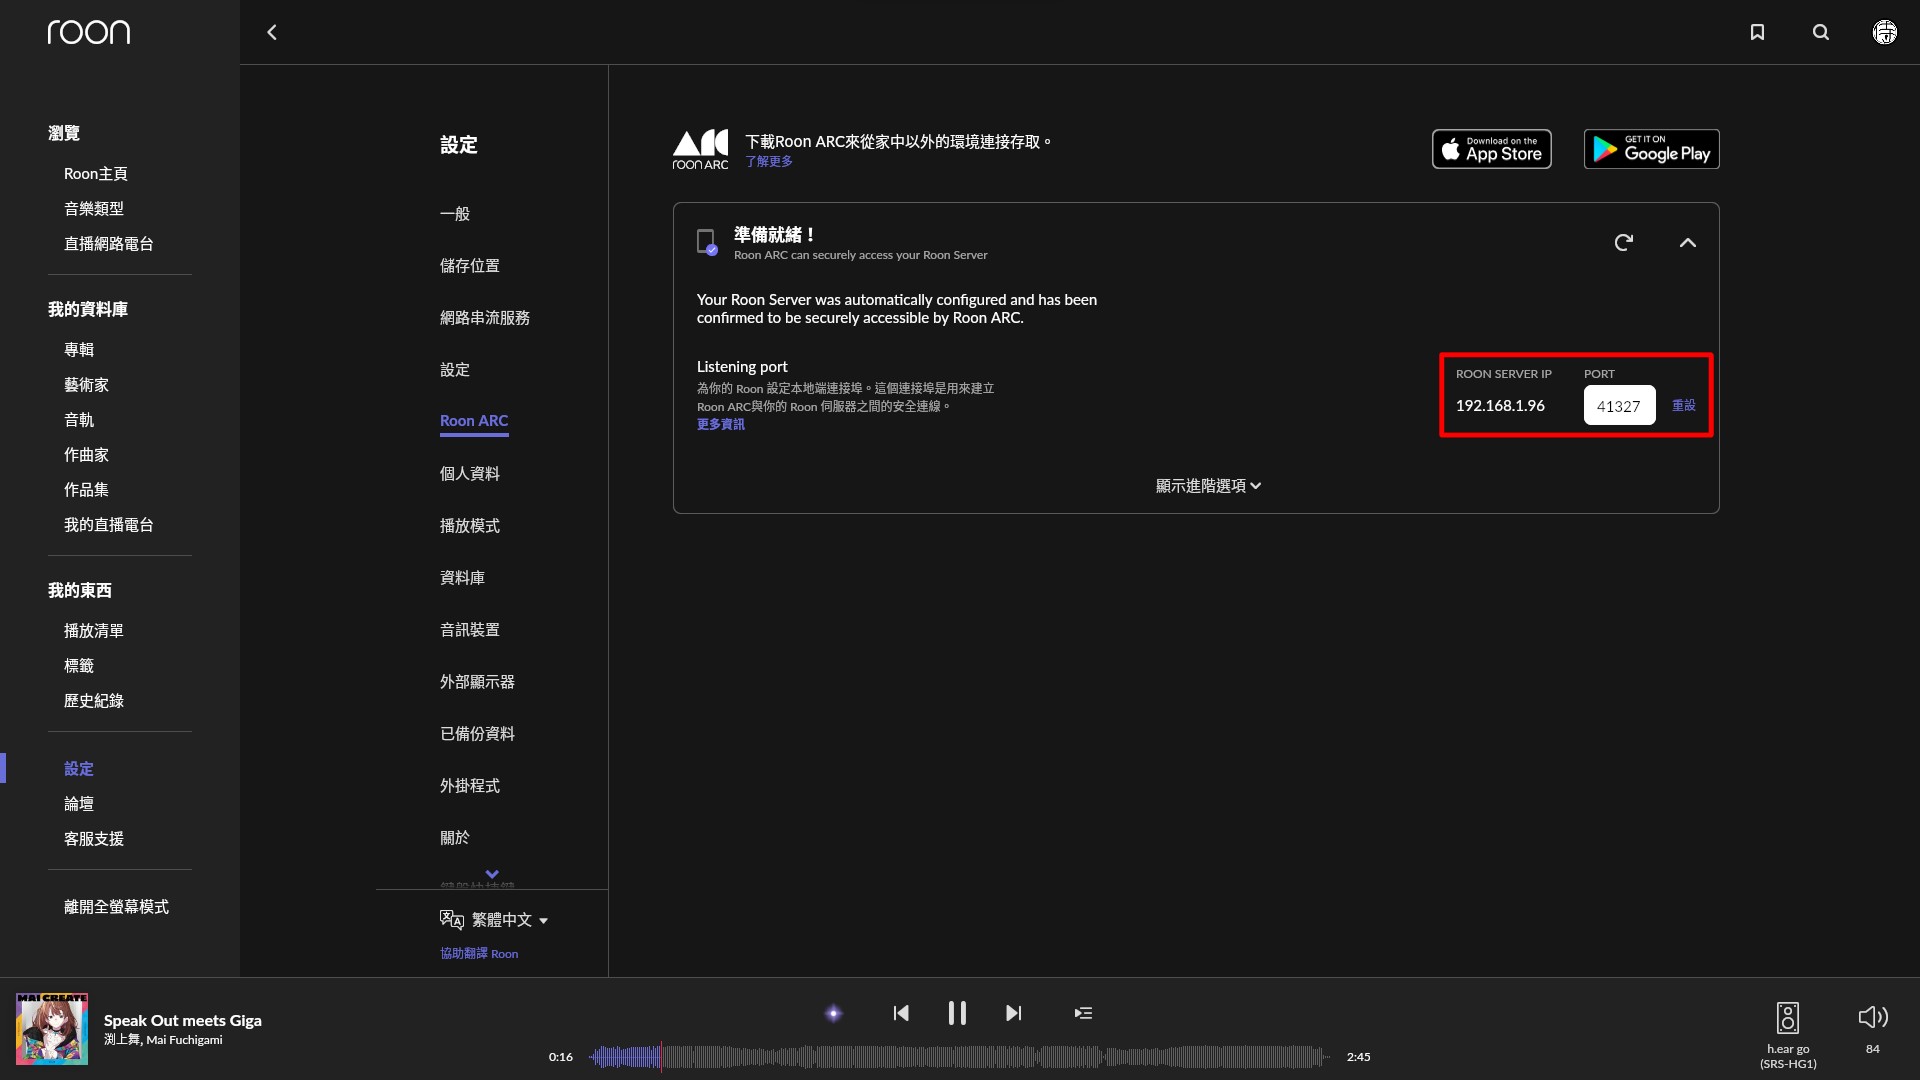Refresh Roon ARC connection status

tap(1623, 242)
